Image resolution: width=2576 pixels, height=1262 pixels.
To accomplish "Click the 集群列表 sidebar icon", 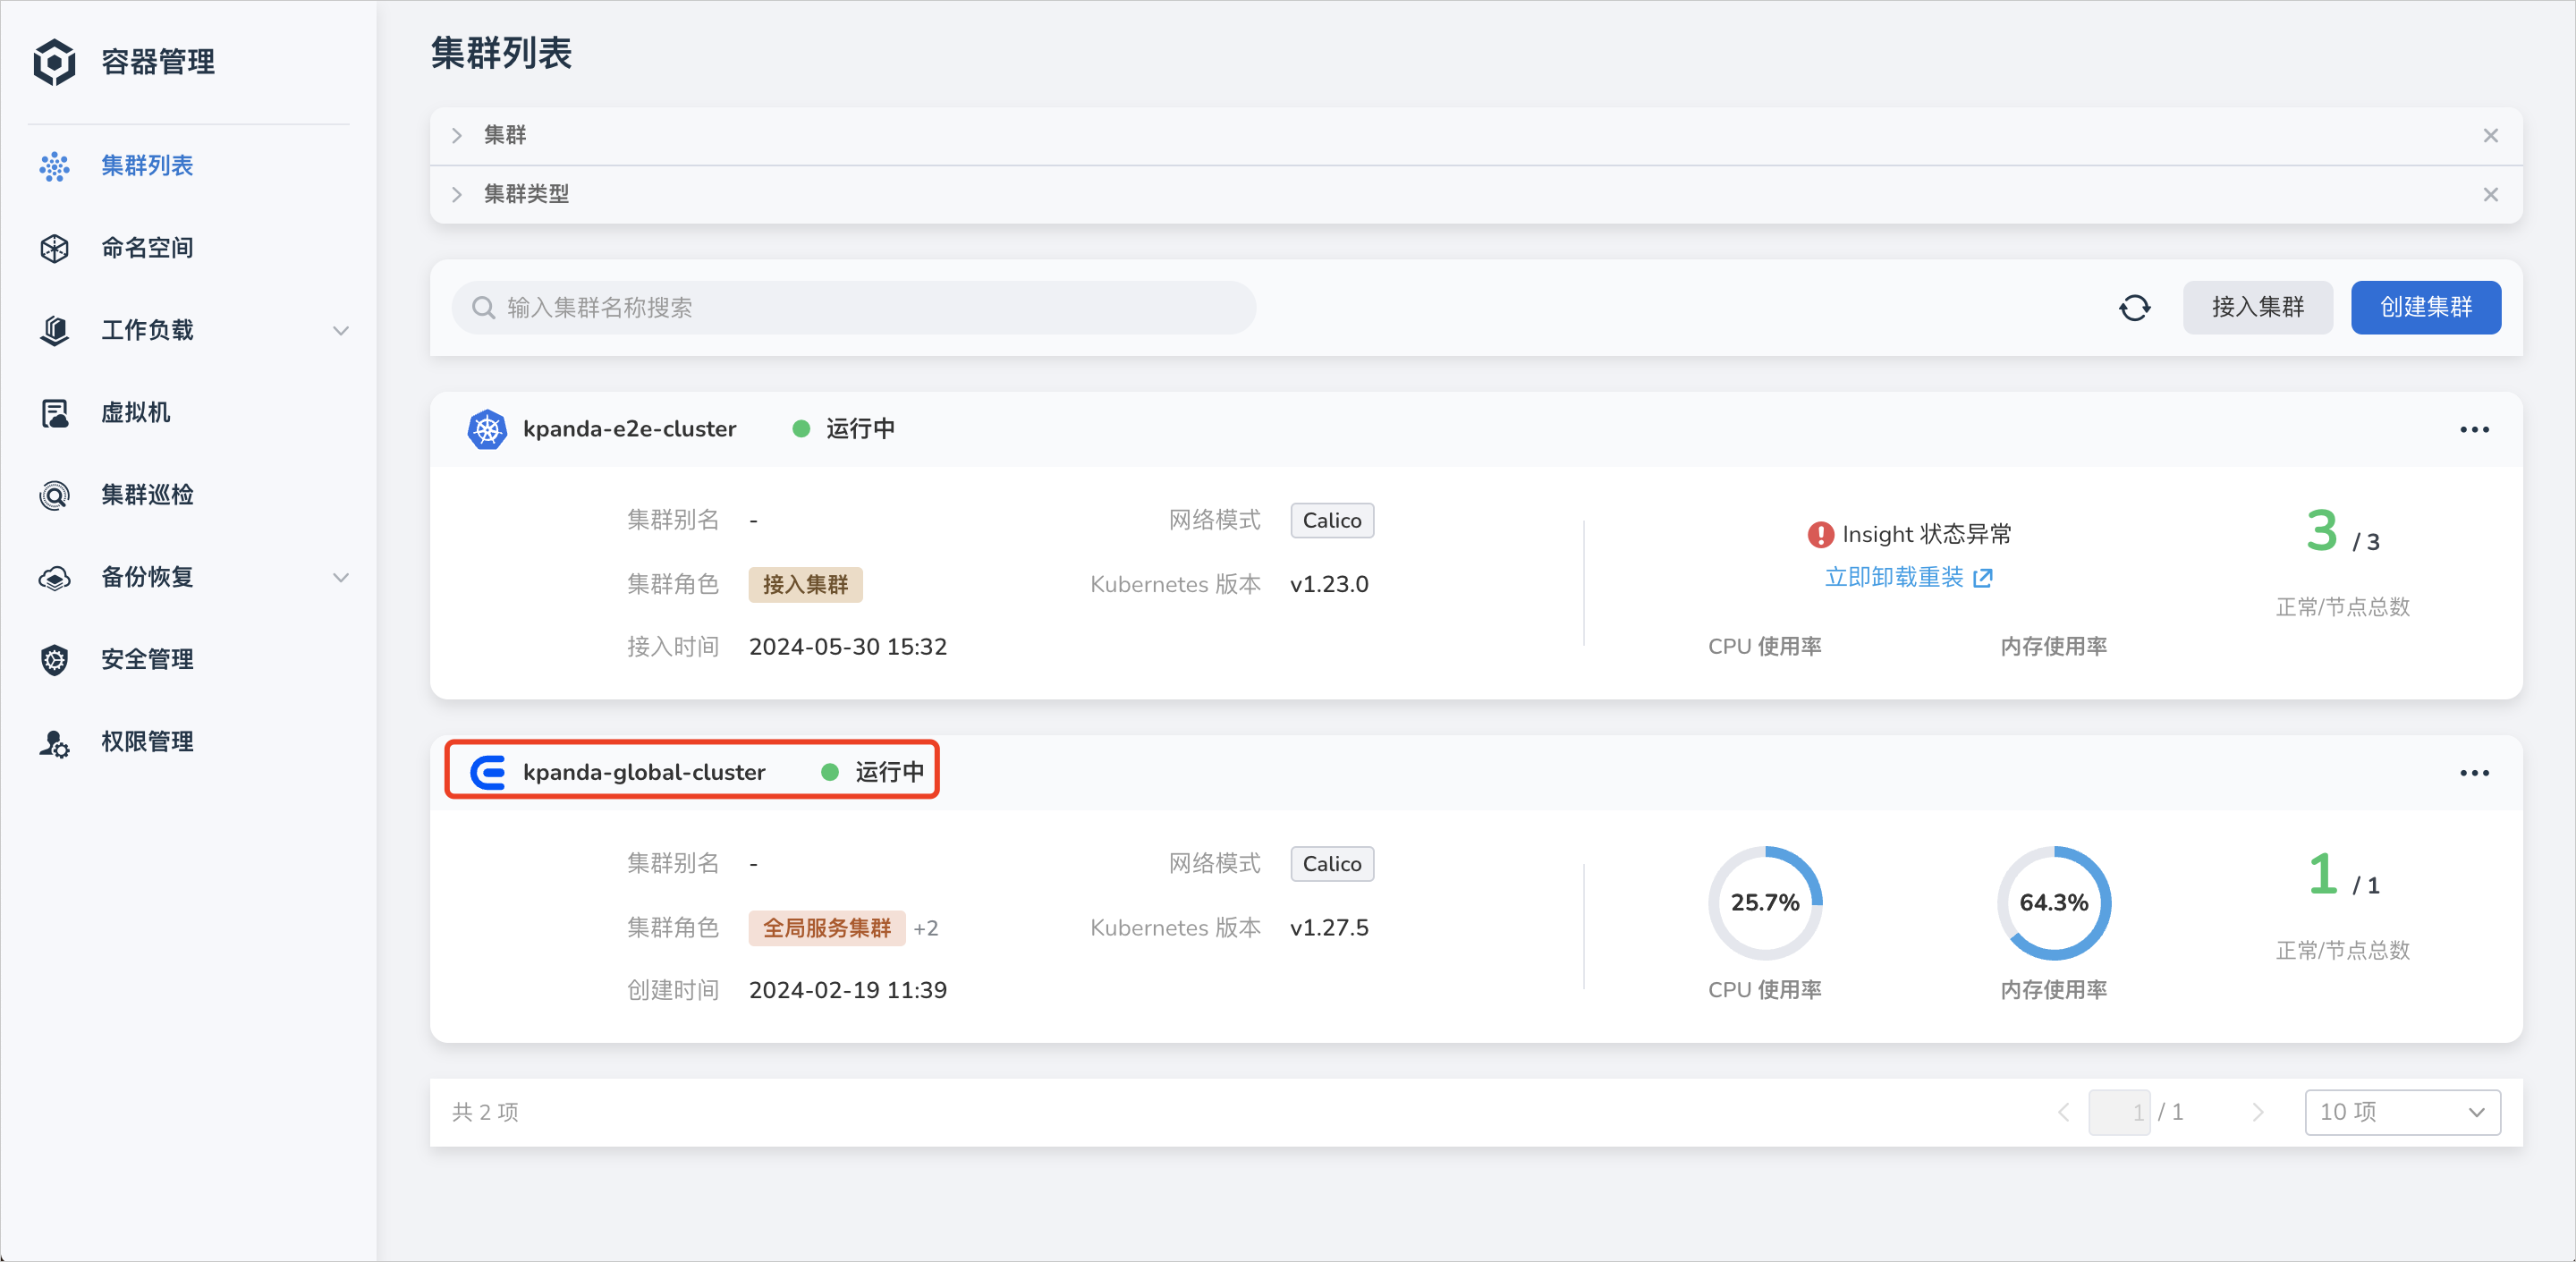I will click(x=54, y=166).
